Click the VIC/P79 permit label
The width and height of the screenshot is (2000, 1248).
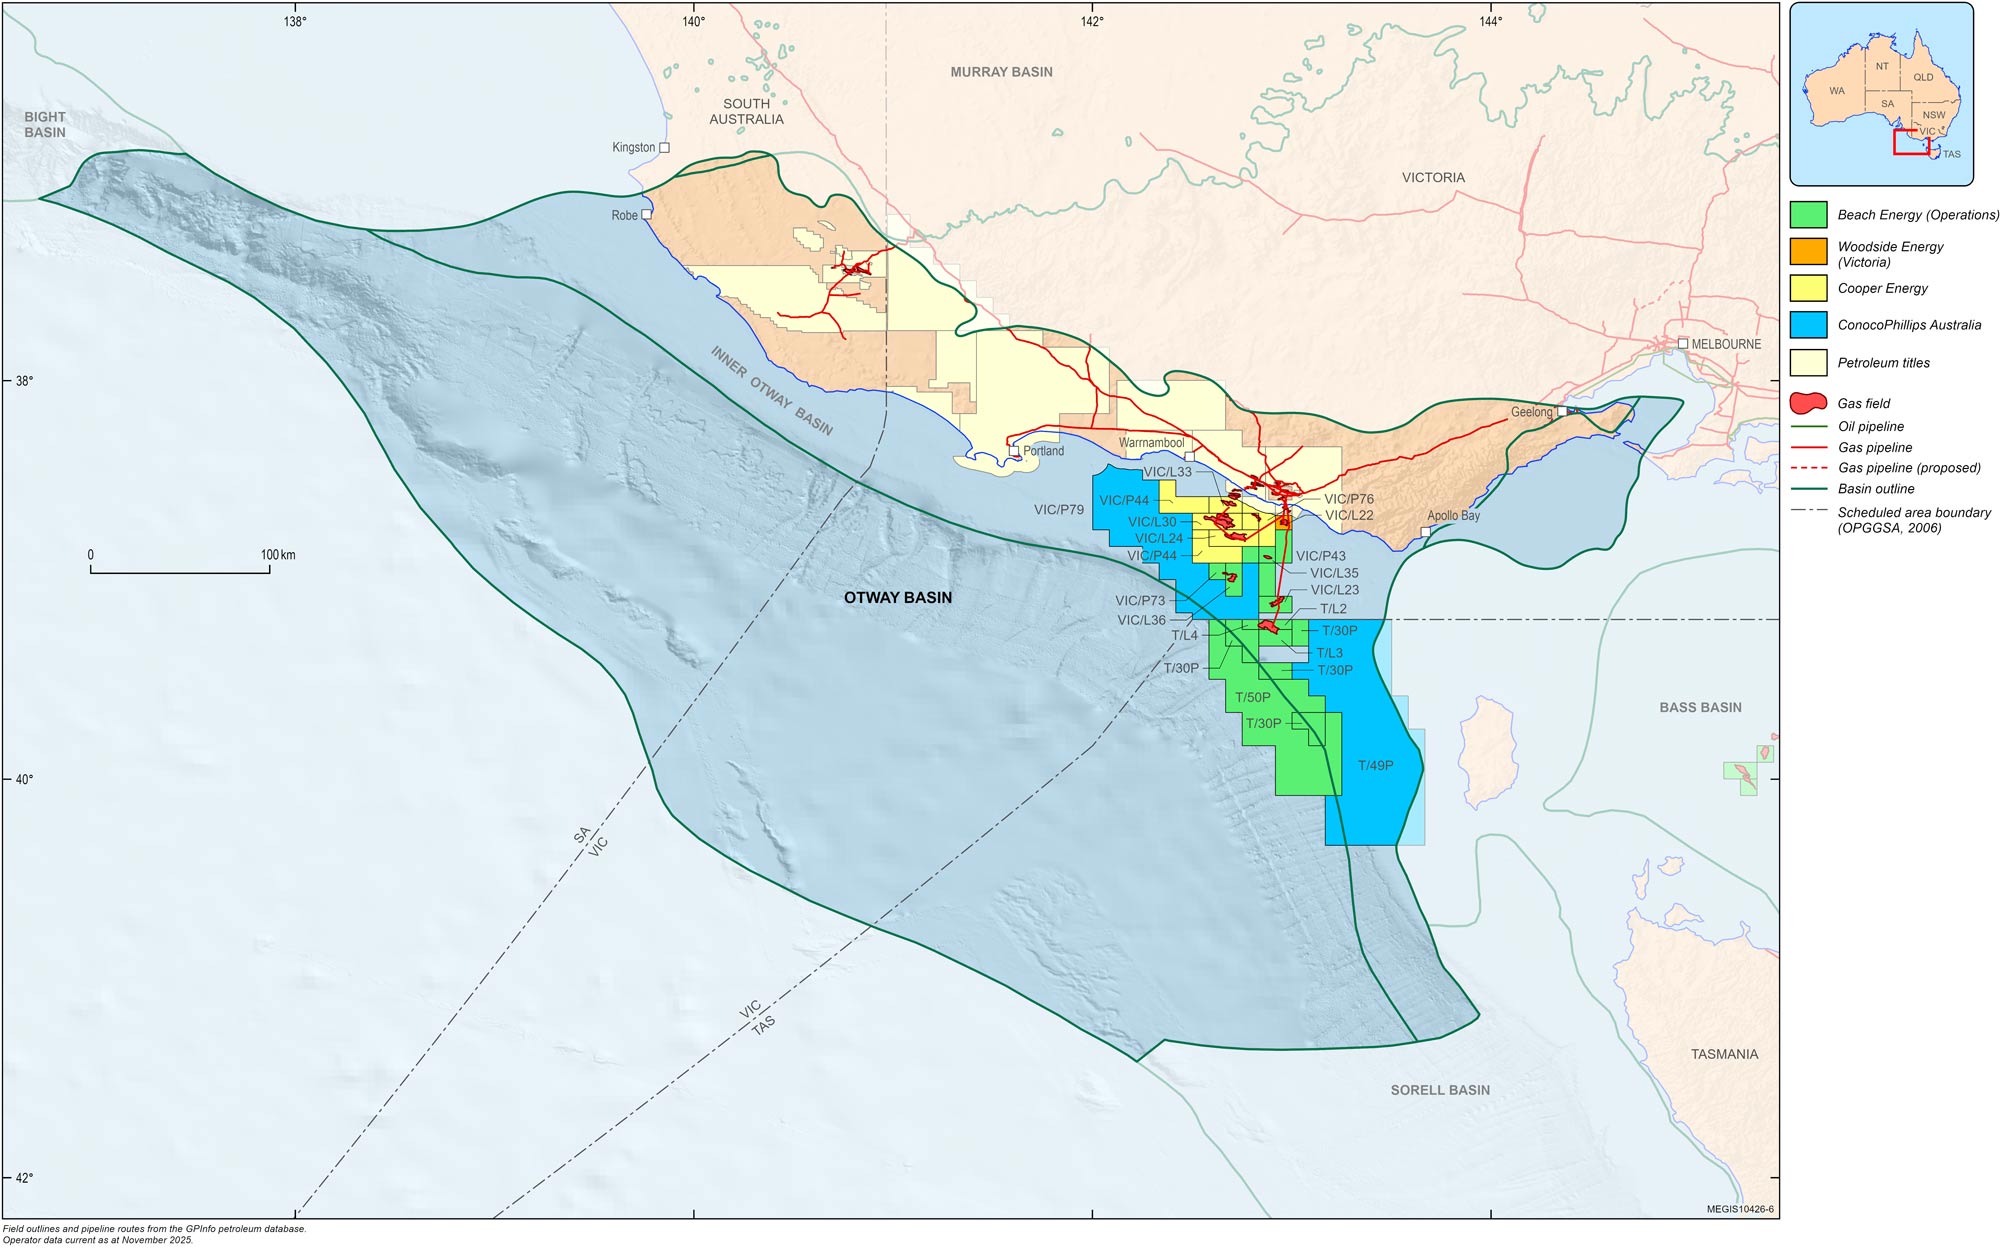coord(1058,509)
